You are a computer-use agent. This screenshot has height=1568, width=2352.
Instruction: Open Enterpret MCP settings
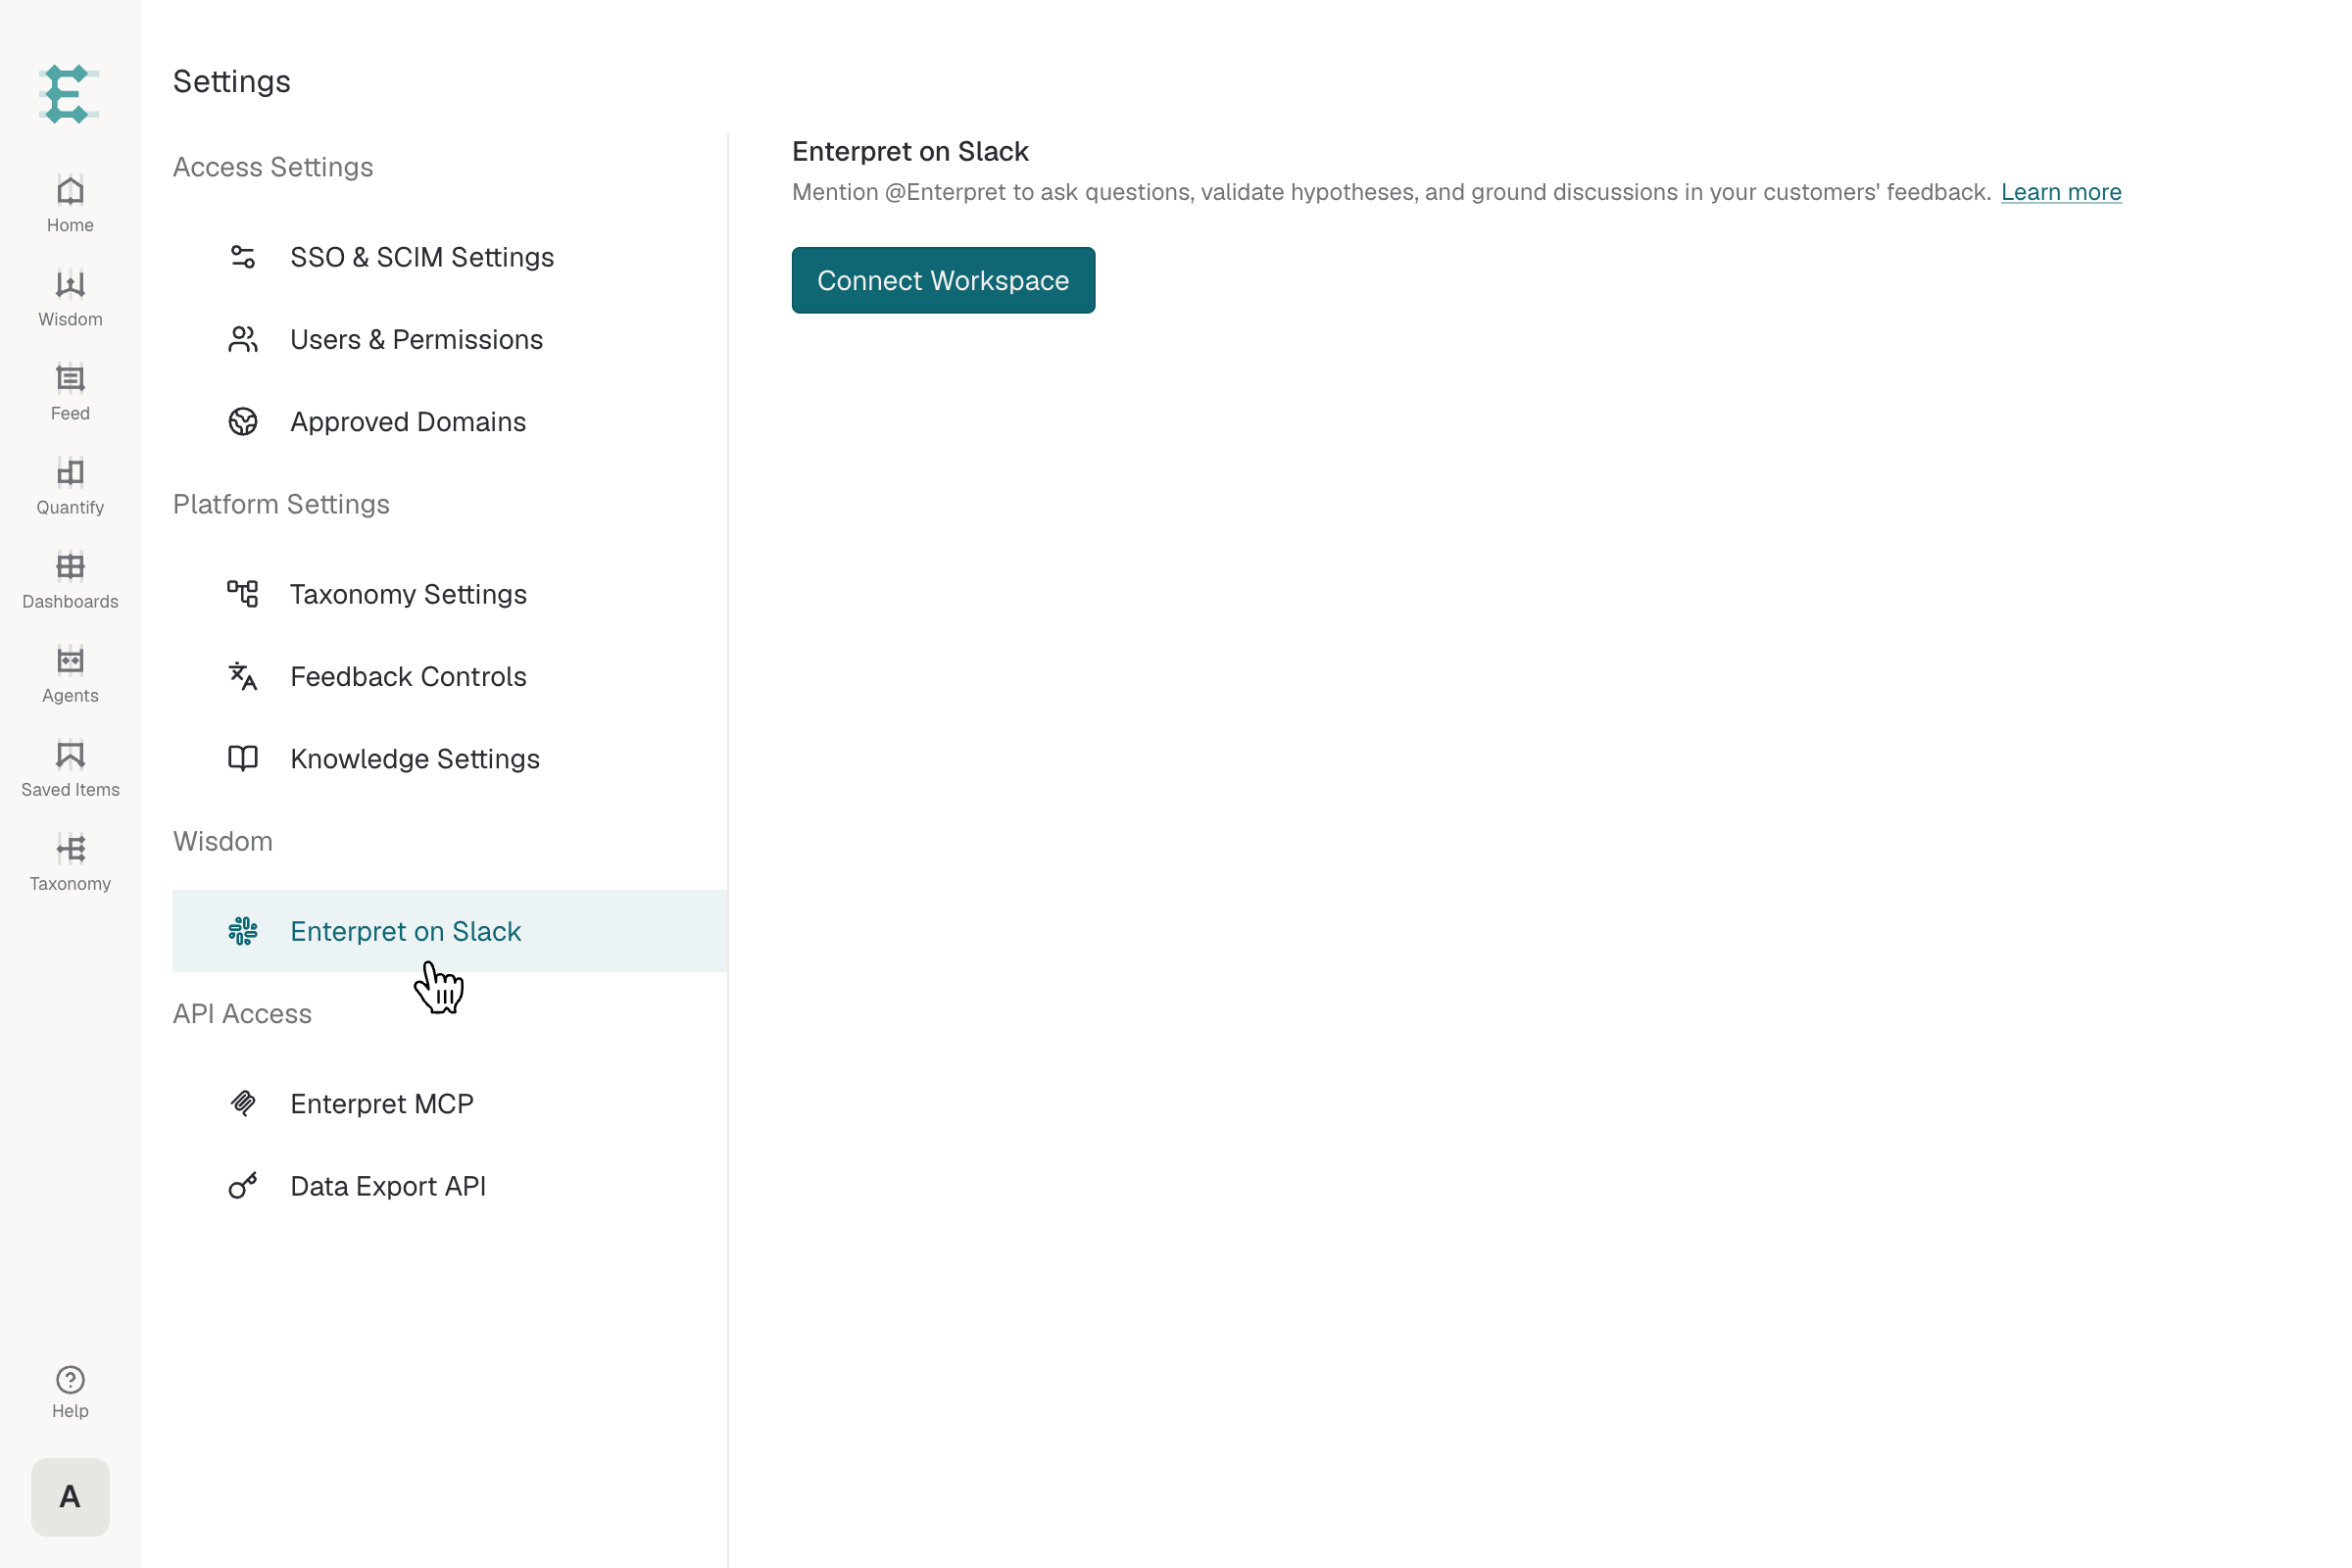[450, 1103]
